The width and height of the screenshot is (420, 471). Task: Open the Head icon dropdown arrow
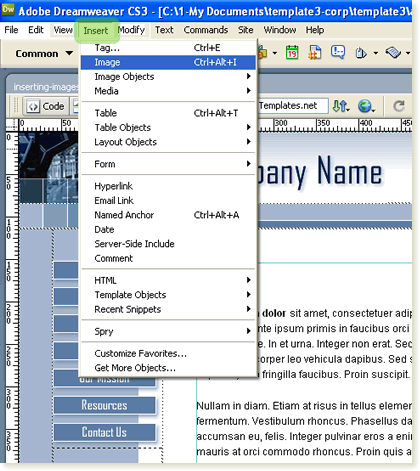coord(376,53)
